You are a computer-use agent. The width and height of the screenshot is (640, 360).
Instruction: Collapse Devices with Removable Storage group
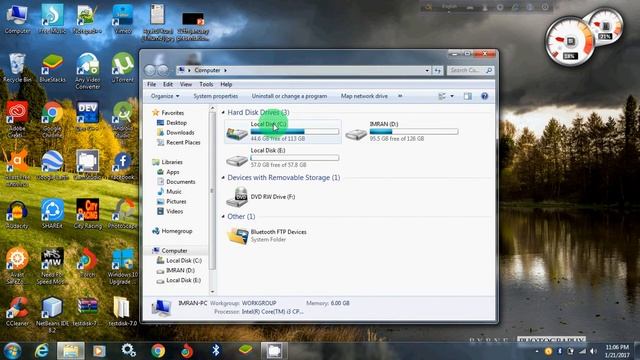pyautogui.click(x=223, y=178)
